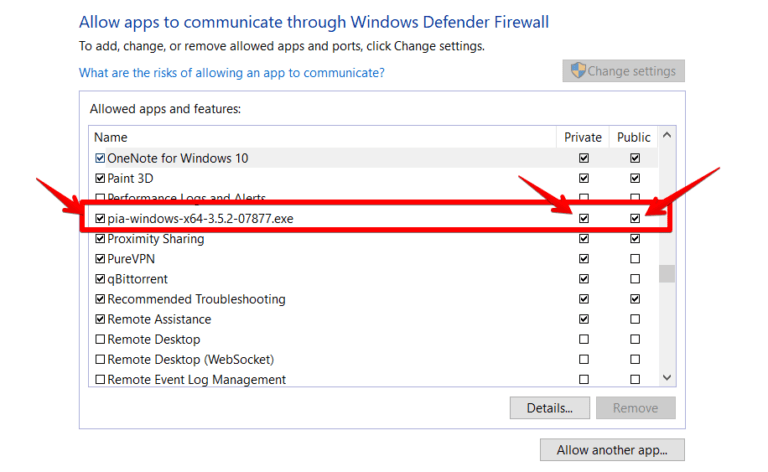The height and width of the screenshot is (472, 768).
Task: Sort list by the Name column header
Action: pos(320,137)
